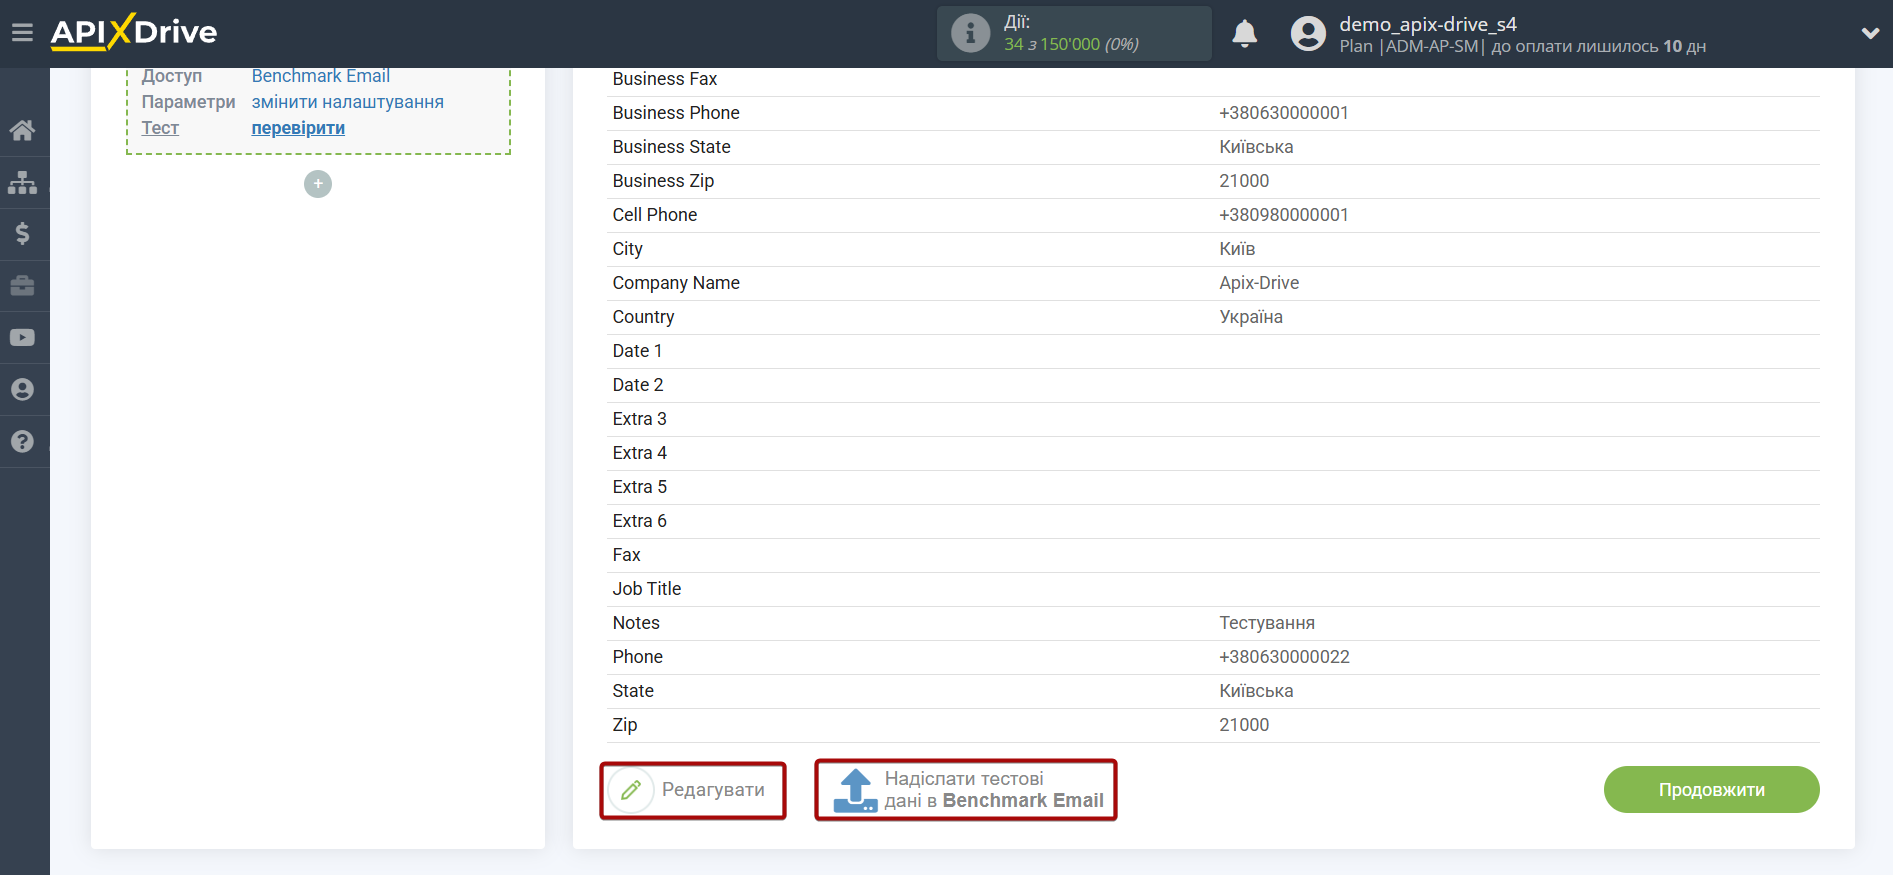Click the pencil edit icon

631,790
